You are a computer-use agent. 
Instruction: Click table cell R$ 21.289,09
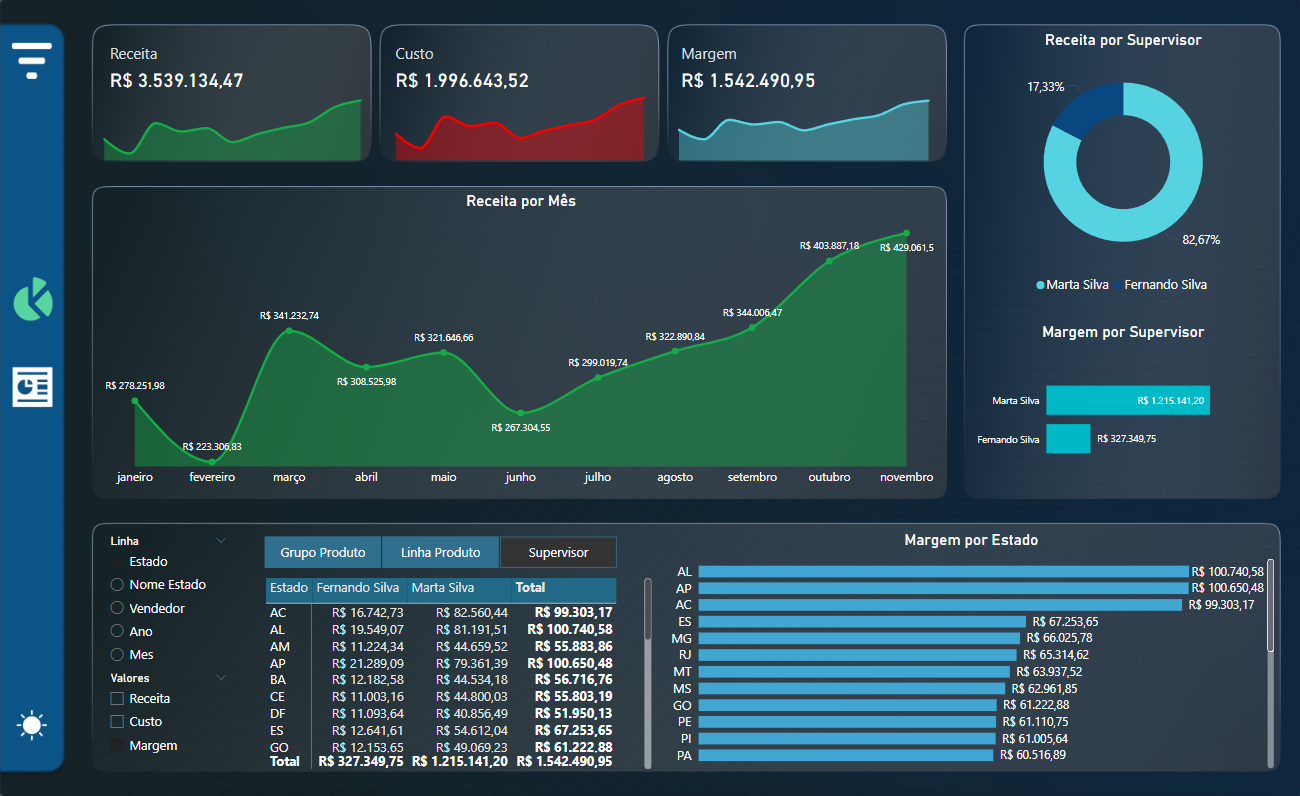click(367, 663)
